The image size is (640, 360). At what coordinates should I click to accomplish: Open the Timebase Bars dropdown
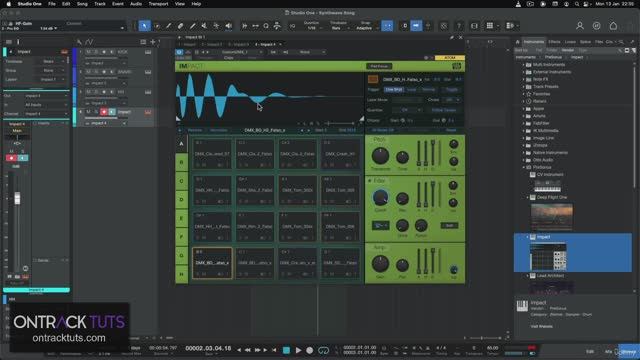pyautogui.click(x=340, y=28)
